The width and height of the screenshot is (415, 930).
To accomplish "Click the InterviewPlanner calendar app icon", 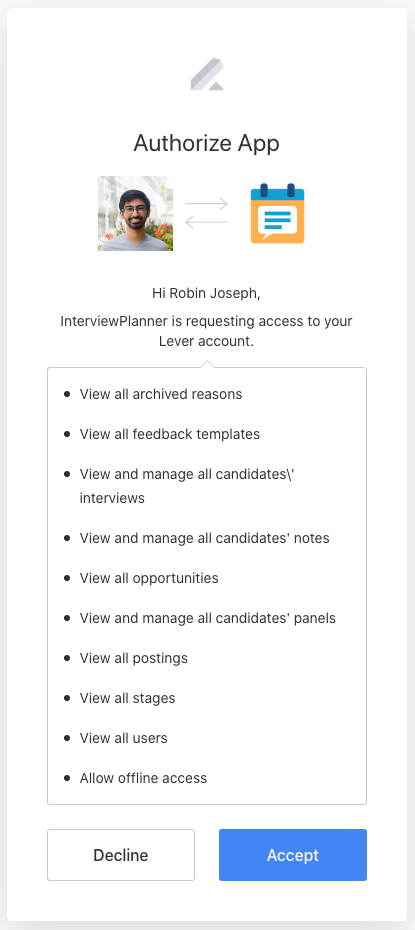I will coord(277,214).
